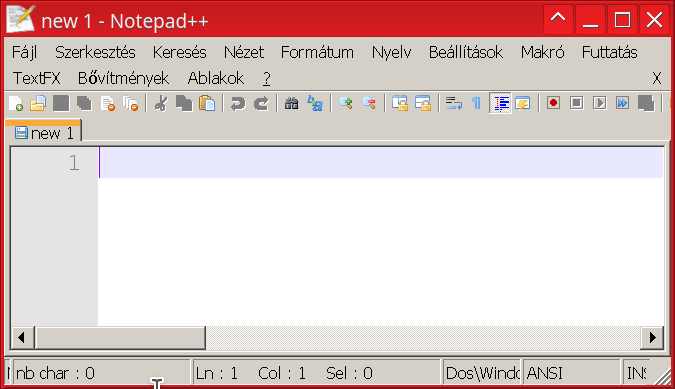Image resolution: width=675 pixels, height=389 pixels.
Task: Toggle synchronized horizontal scrolling icon
Action: pyautogui.click(x=423, y=104)
